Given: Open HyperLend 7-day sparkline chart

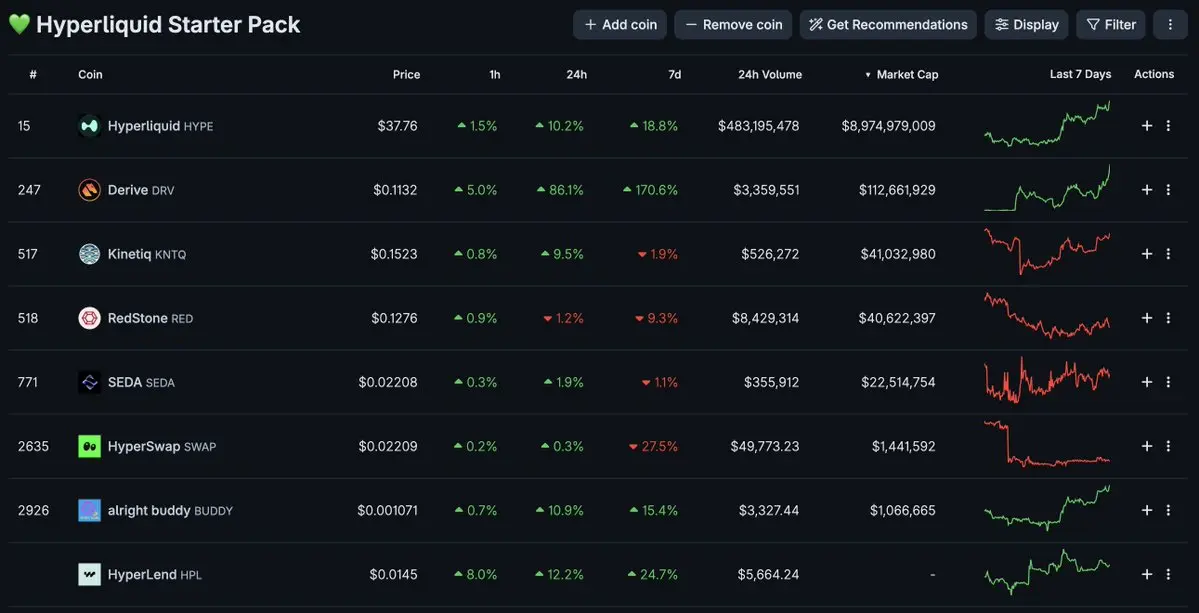Looking at the screenshot, I should (x=1047, y=572).
